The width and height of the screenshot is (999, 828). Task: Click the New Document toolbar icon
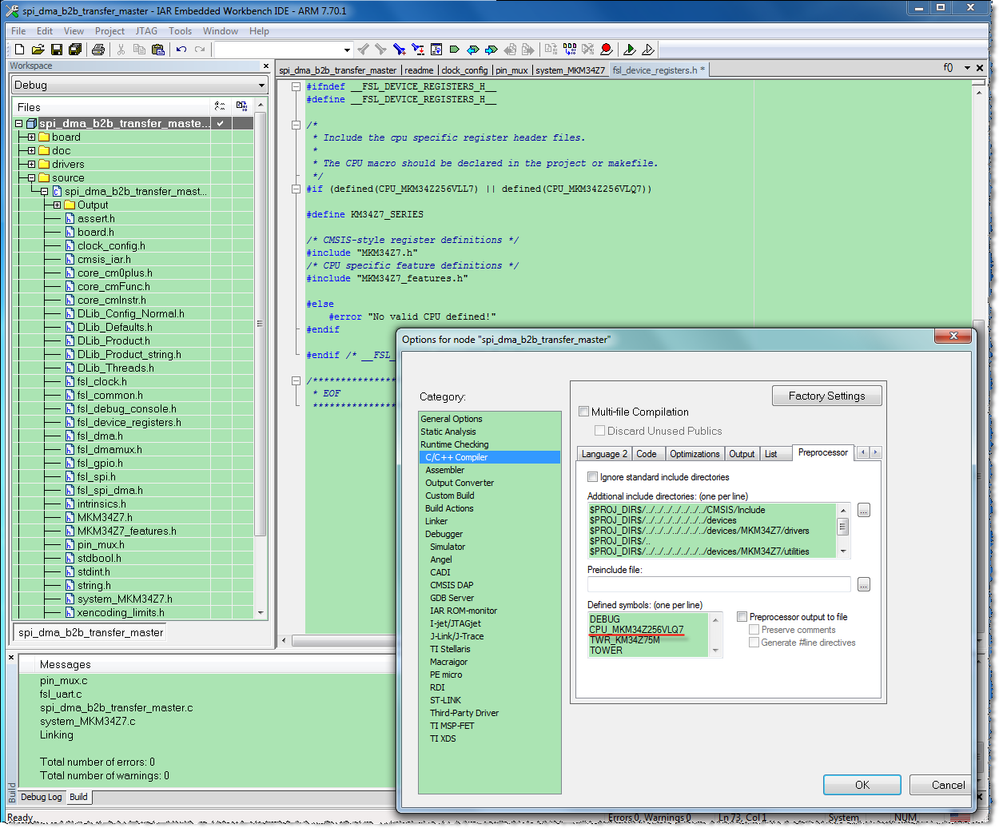click(x=19, y=49)
